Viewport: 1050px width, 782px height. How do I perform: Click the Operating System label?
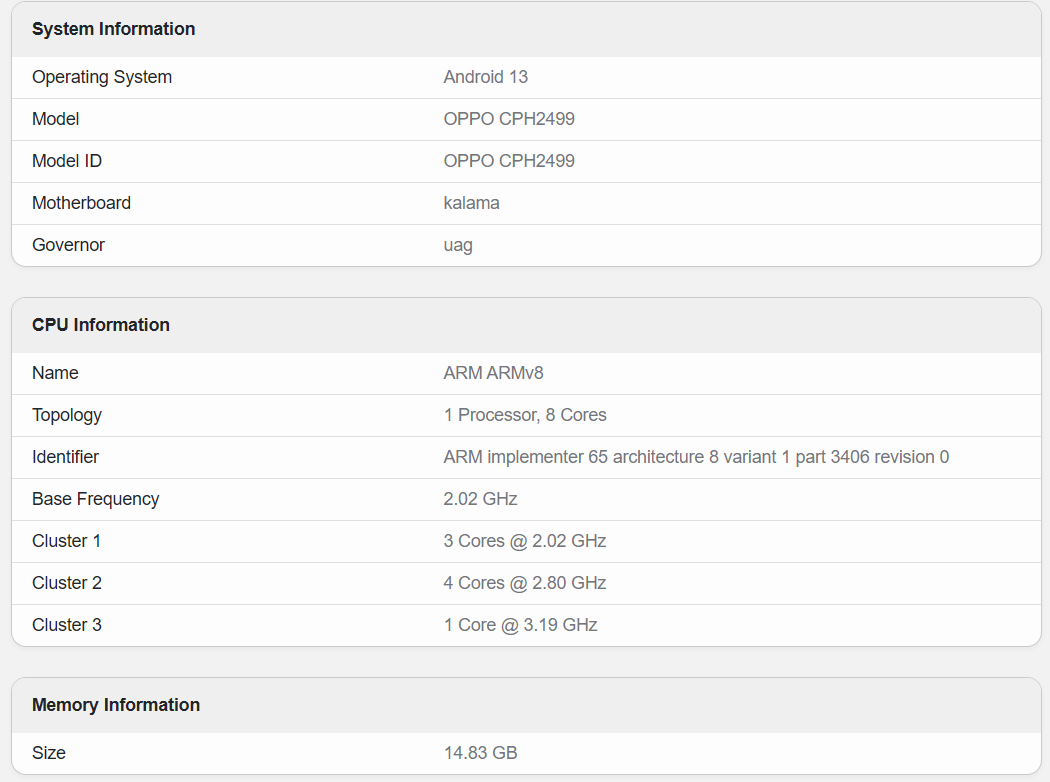[102, 77]
